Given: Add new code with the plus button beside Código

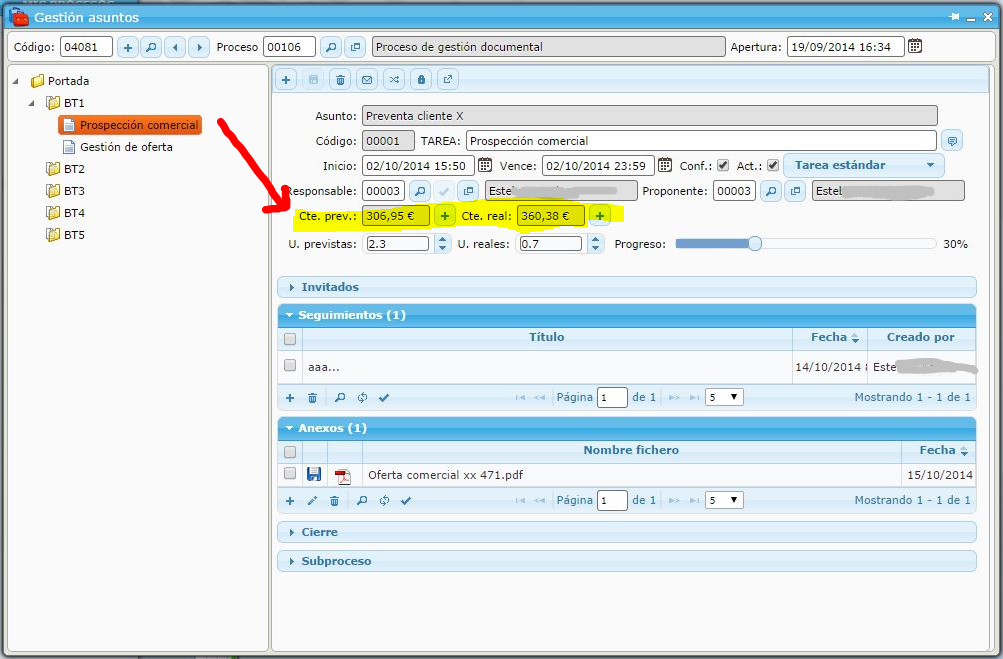Looking at the screenshot, I should click(128, 47).
